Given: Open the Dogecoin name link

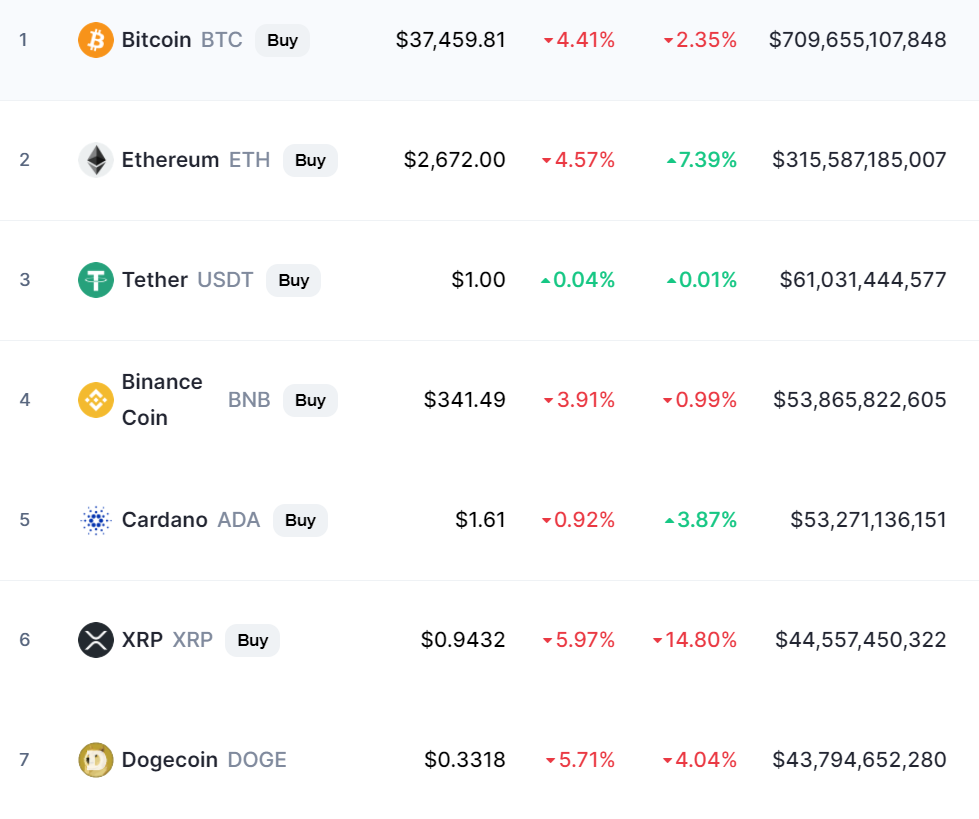Looking at the screenshot, I should pos(169,760).
